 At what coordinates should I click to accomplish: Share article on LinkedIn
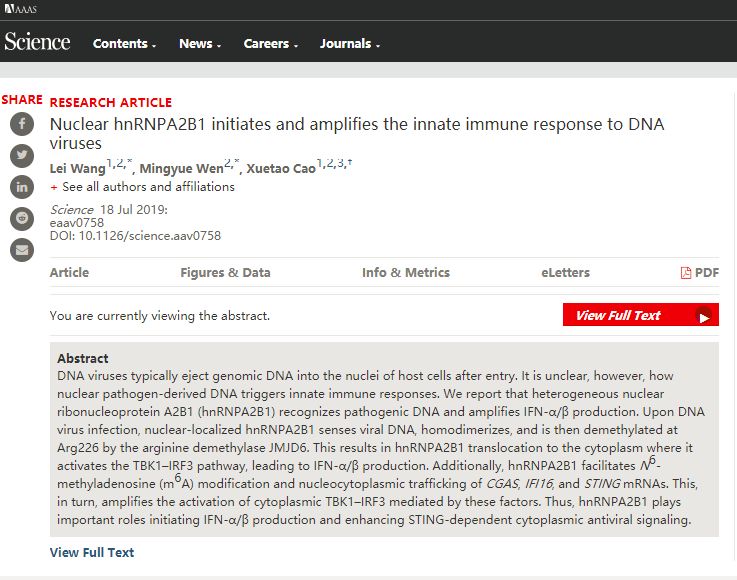[21, 187]
